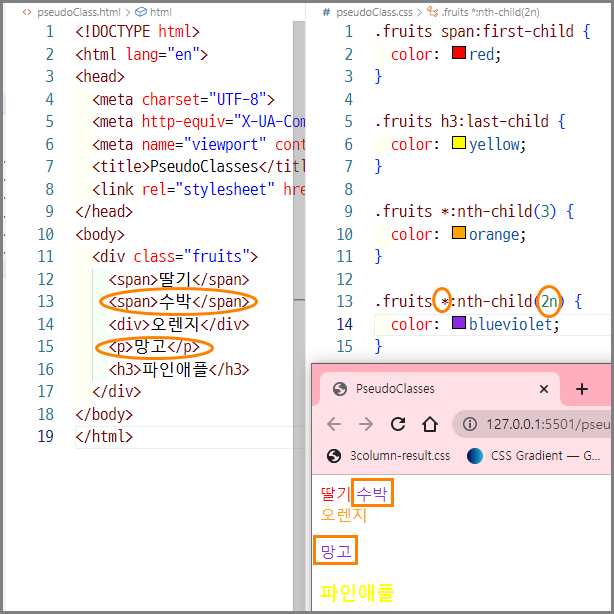Click the purple 망고 text in browser
The image size is (614, 614).
tap(336, 551)
